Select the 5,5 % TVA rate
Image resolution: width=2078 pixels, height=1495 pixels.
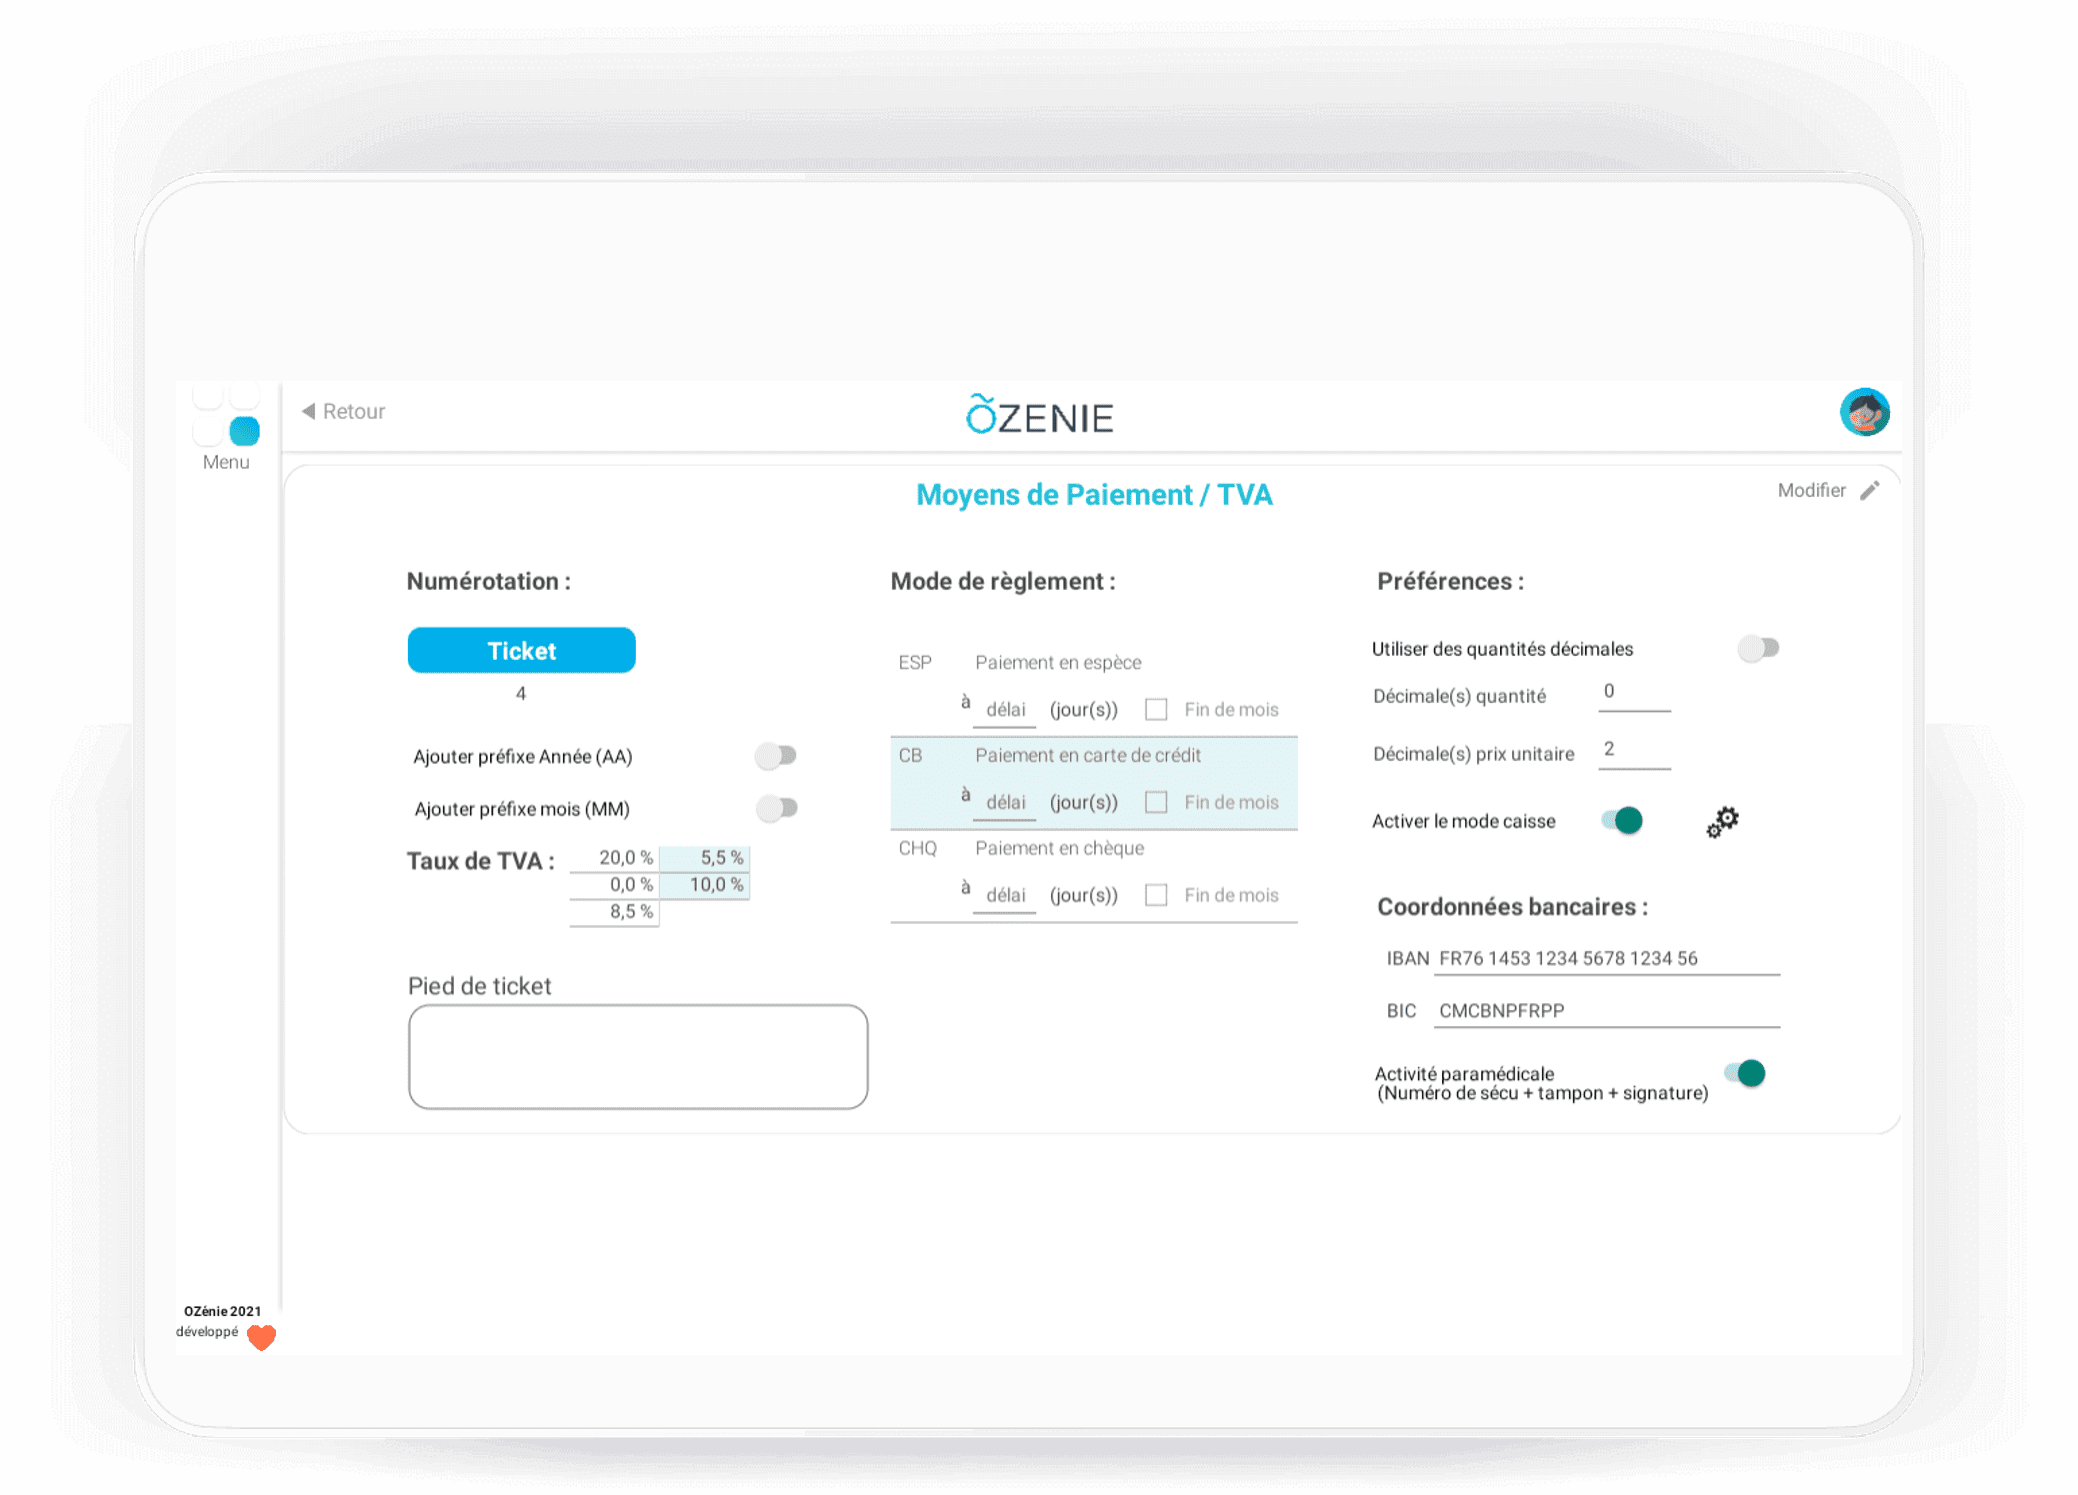704,858
